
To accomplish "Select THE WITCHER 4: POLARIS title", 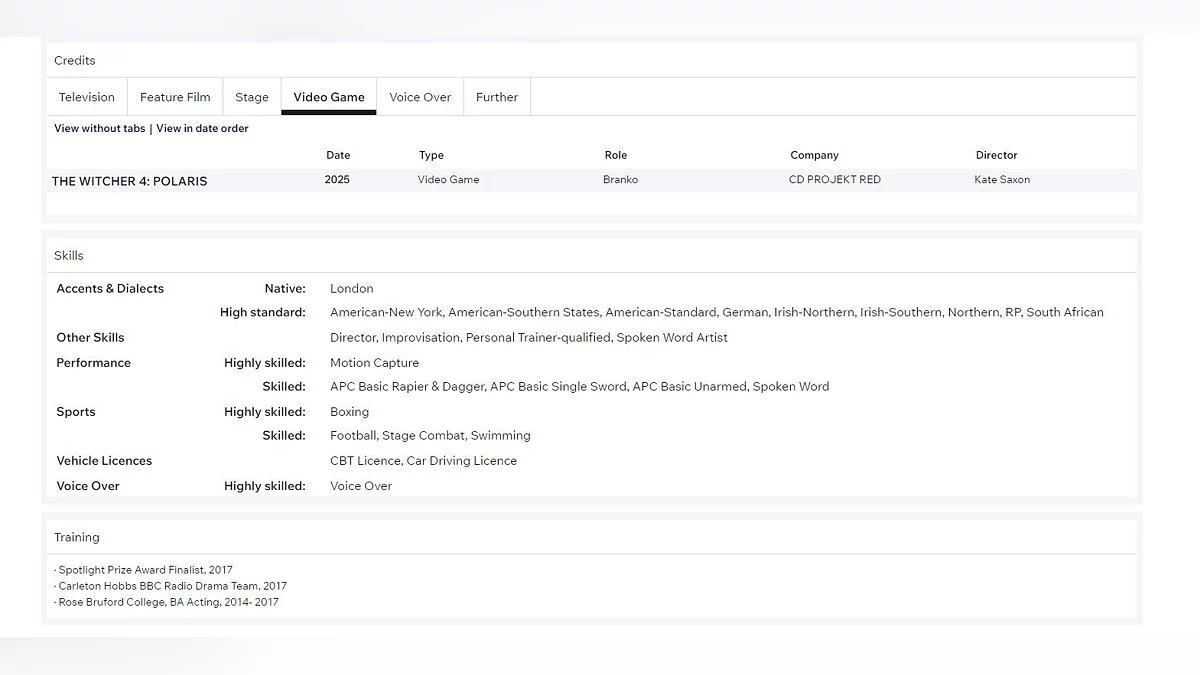I will (x=130, y=181).
